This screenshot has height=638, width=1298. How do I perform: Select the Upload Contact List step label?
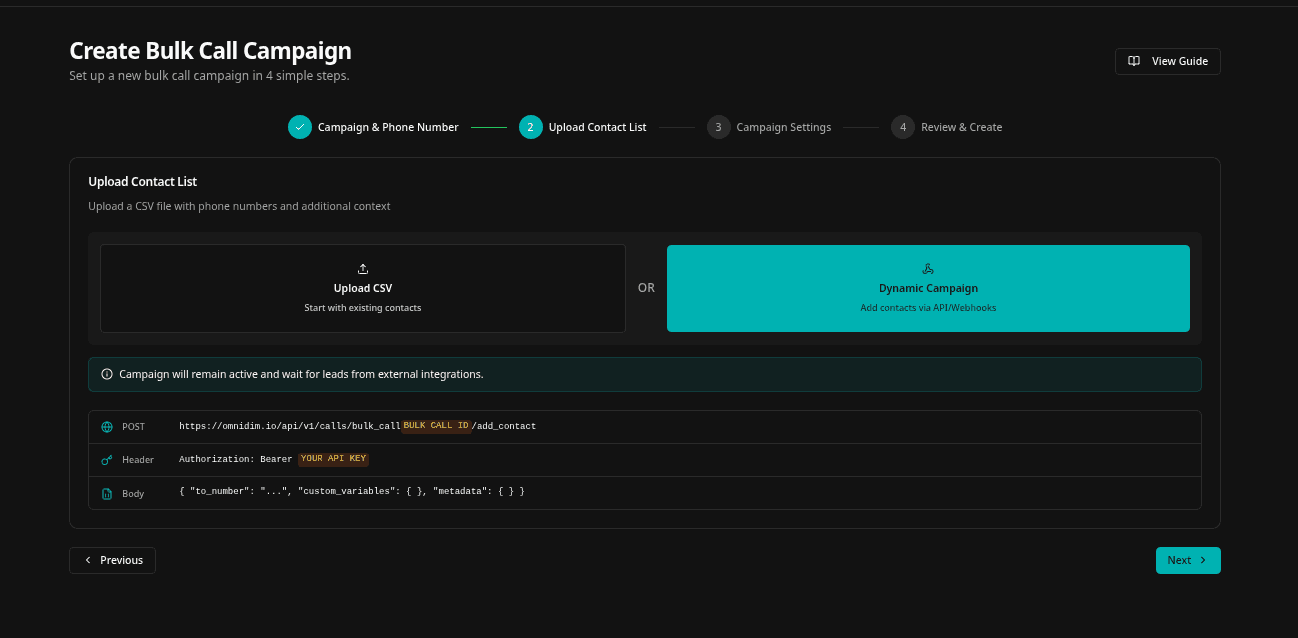coord(597,127)
